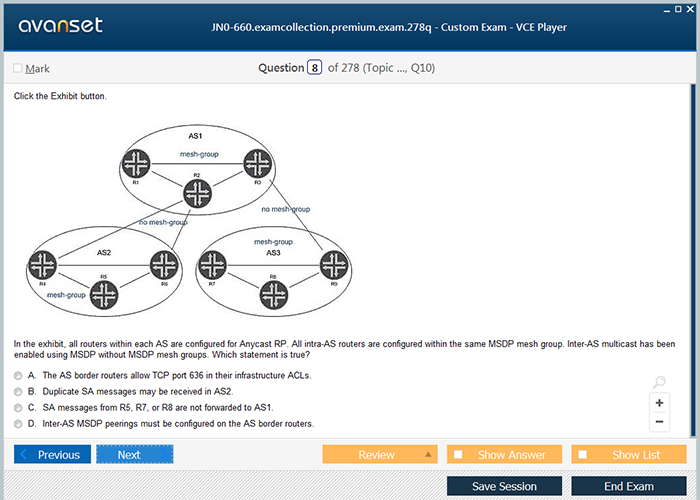Viewport: 700px width, 500px height.
Task: Expand the Review arrow menu
Action: (428, 454)
